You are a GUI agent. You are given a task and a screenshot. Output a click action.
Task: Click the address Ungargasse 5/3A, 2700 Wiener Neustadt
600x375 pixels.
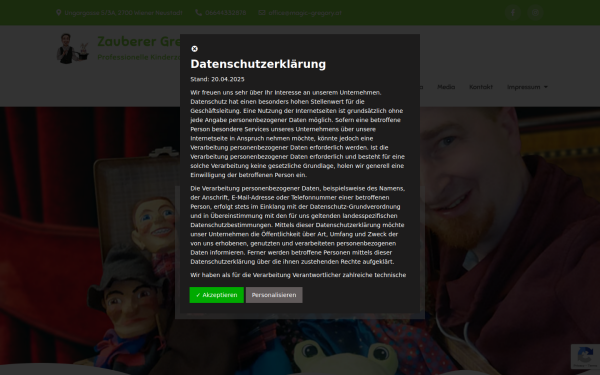point(123,13)
